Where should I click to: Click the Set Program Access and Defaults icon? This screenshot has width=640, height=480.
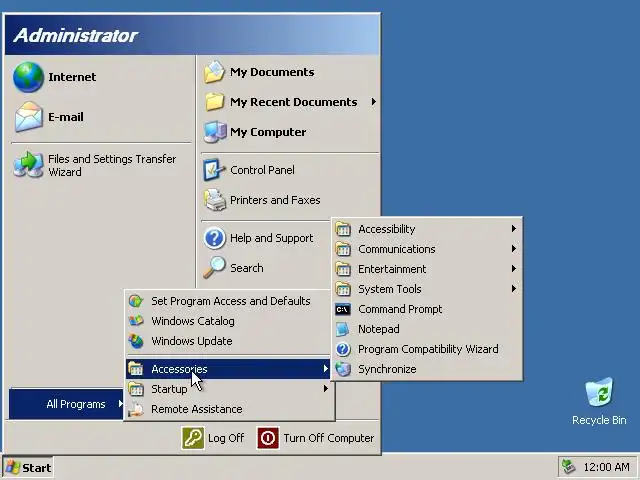coord(136,301)
